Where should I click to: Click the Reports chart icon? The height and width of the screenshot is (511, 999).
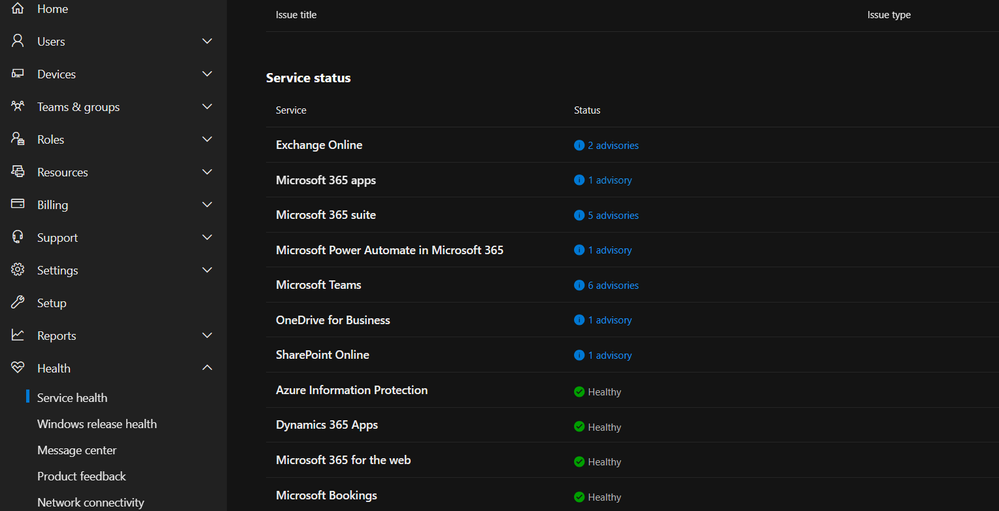point(18,335)
